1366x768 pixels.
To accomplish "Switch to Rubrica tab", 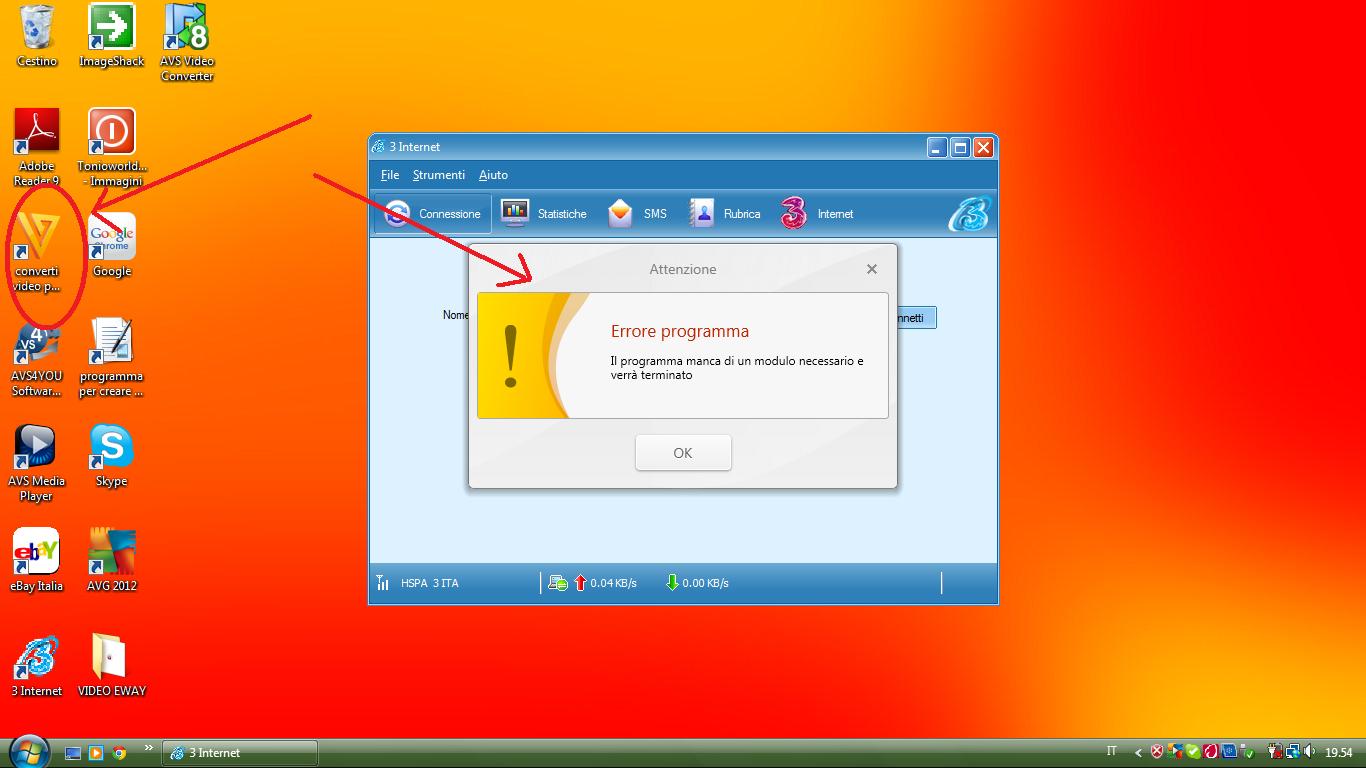I will pyautogui.click(x=725, y=214).
